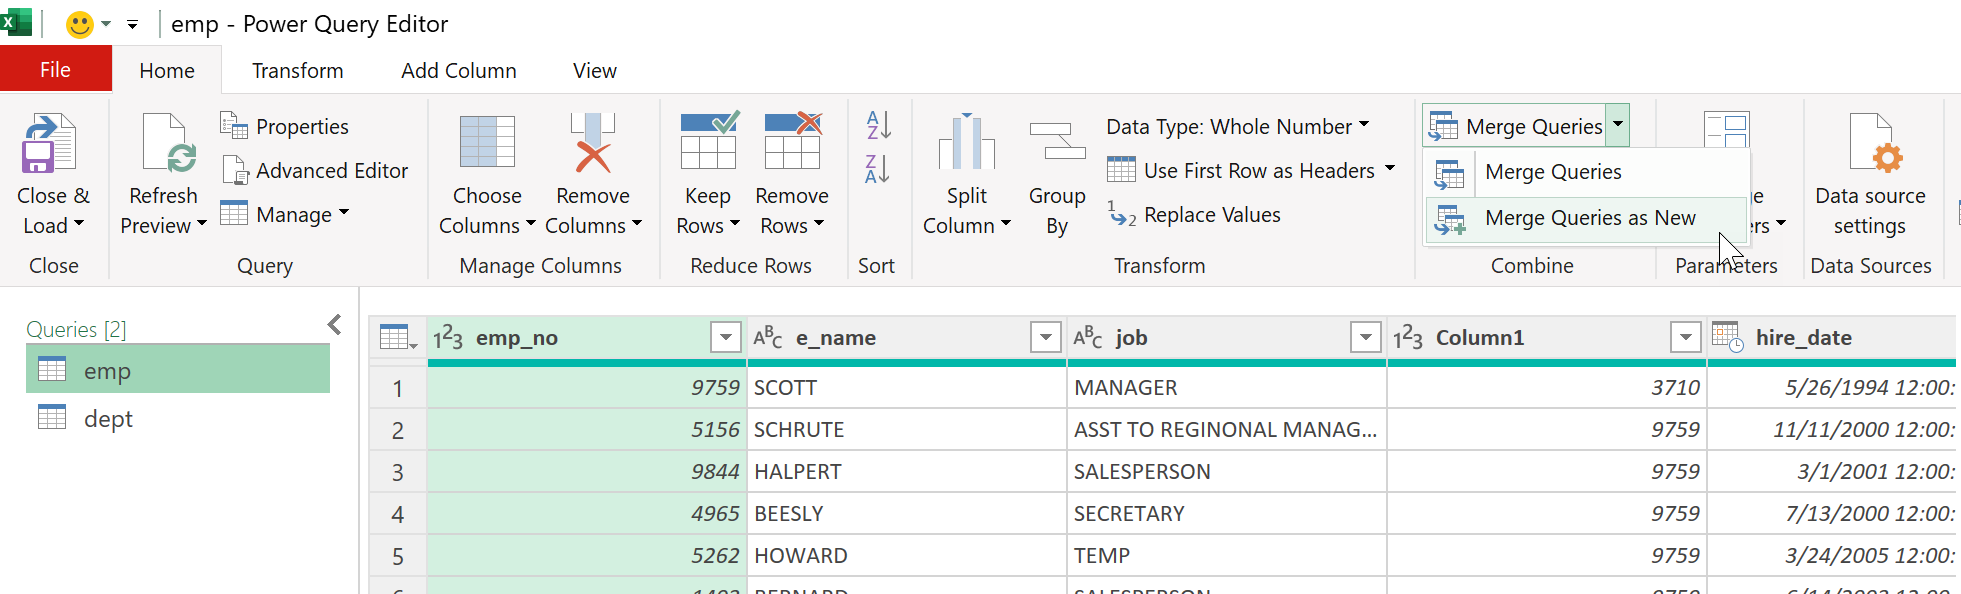Open the Add Column tab
The height and width of the screenshot is (594, 1961).
[458, 71]
